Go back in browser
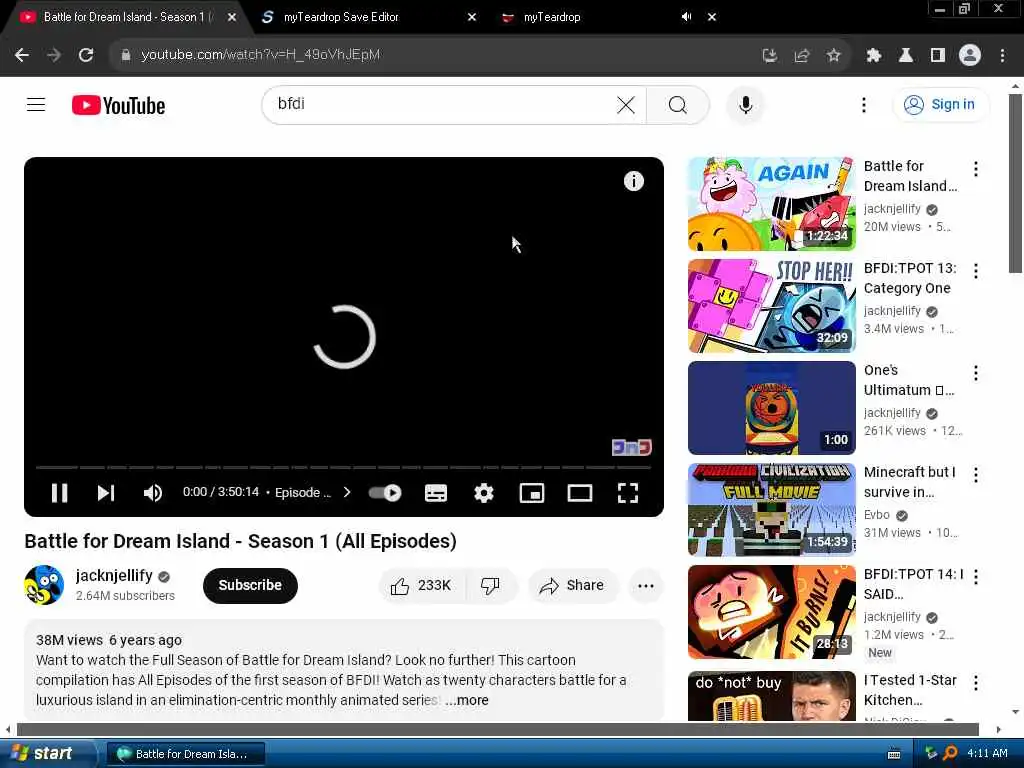The height and width of the screenshot is (768, 1024). pyautogui.click(x=22, y=55)
